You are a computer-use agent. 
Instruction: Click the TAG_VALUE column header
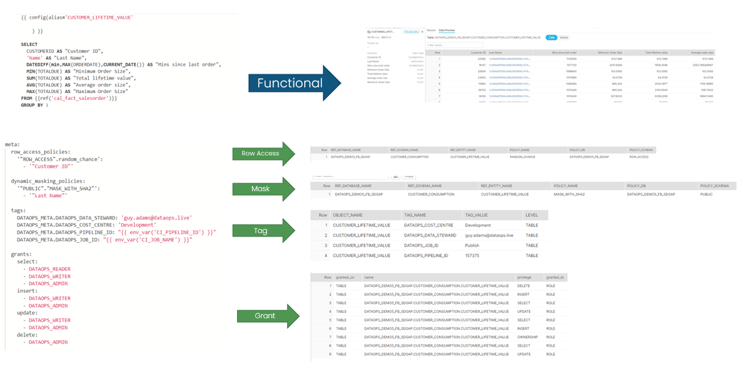pos(477,215)
